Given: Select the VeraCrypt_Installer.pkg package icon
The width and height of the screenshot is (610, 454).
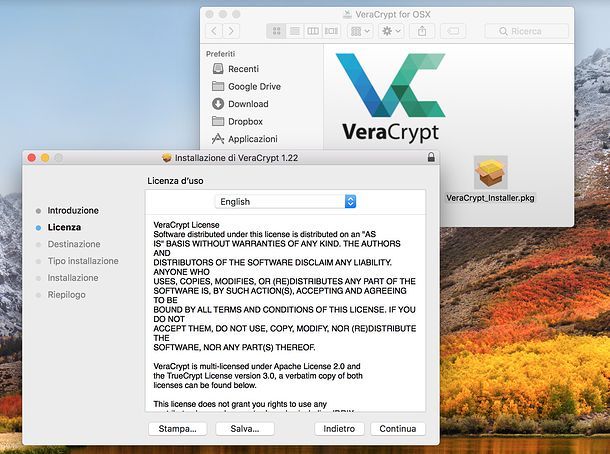Looking at the screenshot, I should [490, 172].
